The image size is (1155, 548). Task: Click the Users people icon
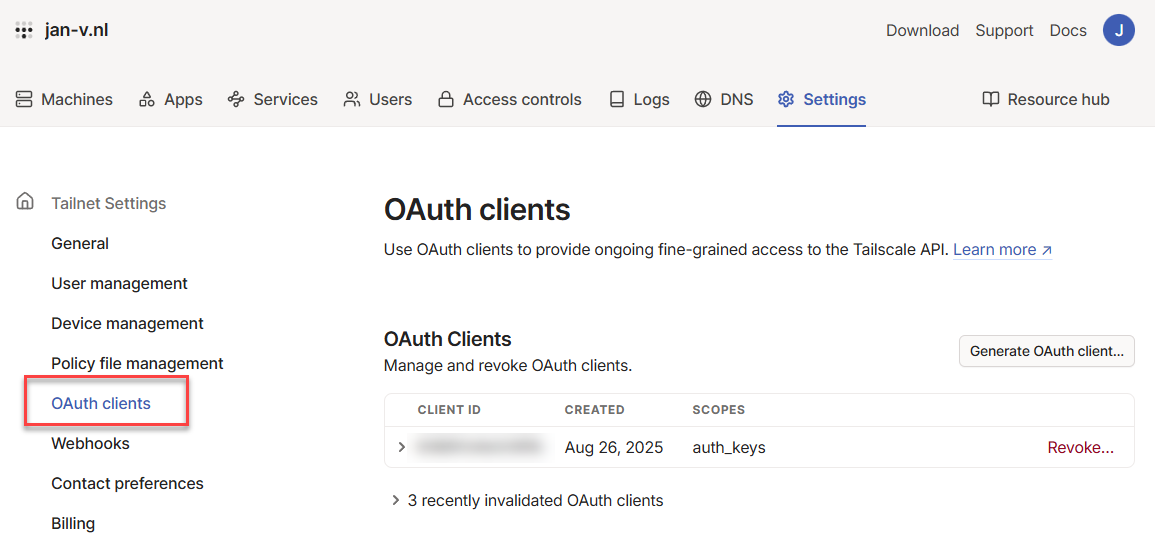tap(351, 99)
